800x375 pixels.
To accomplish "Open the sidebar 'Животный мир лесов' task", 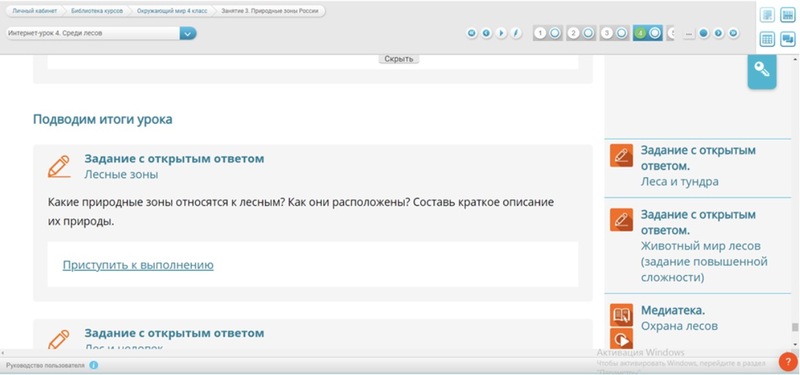I will click(704, 246).
